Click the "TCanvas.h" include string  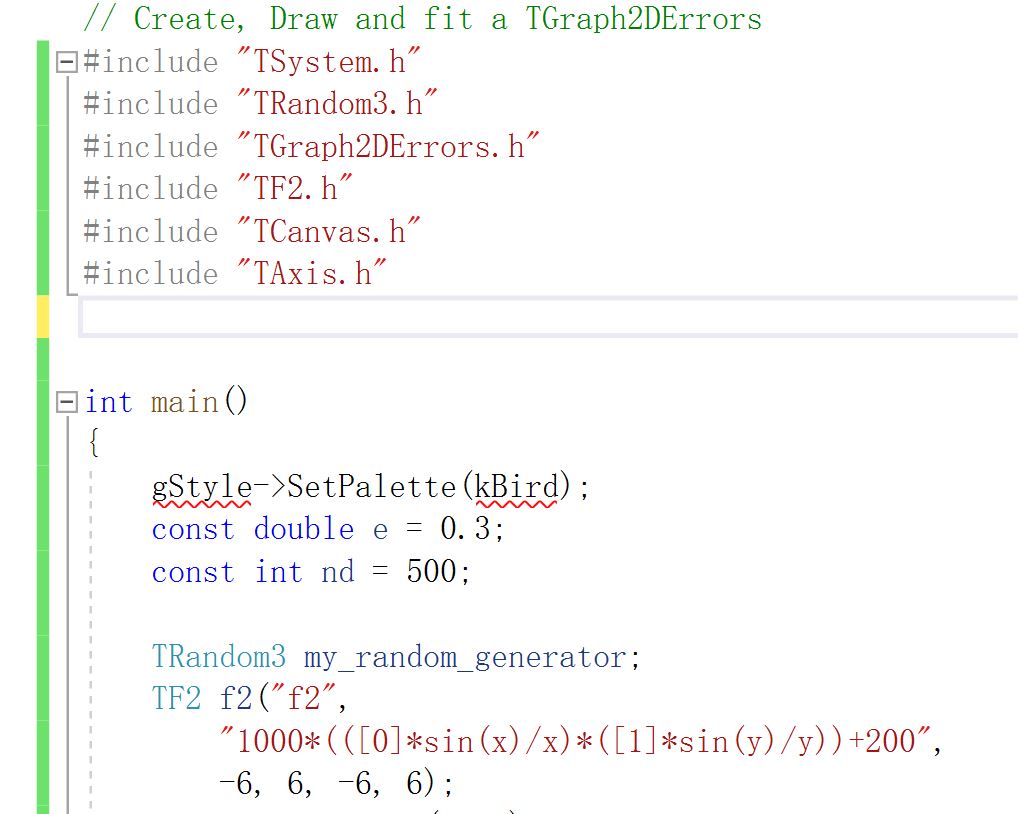click(328, 232)
